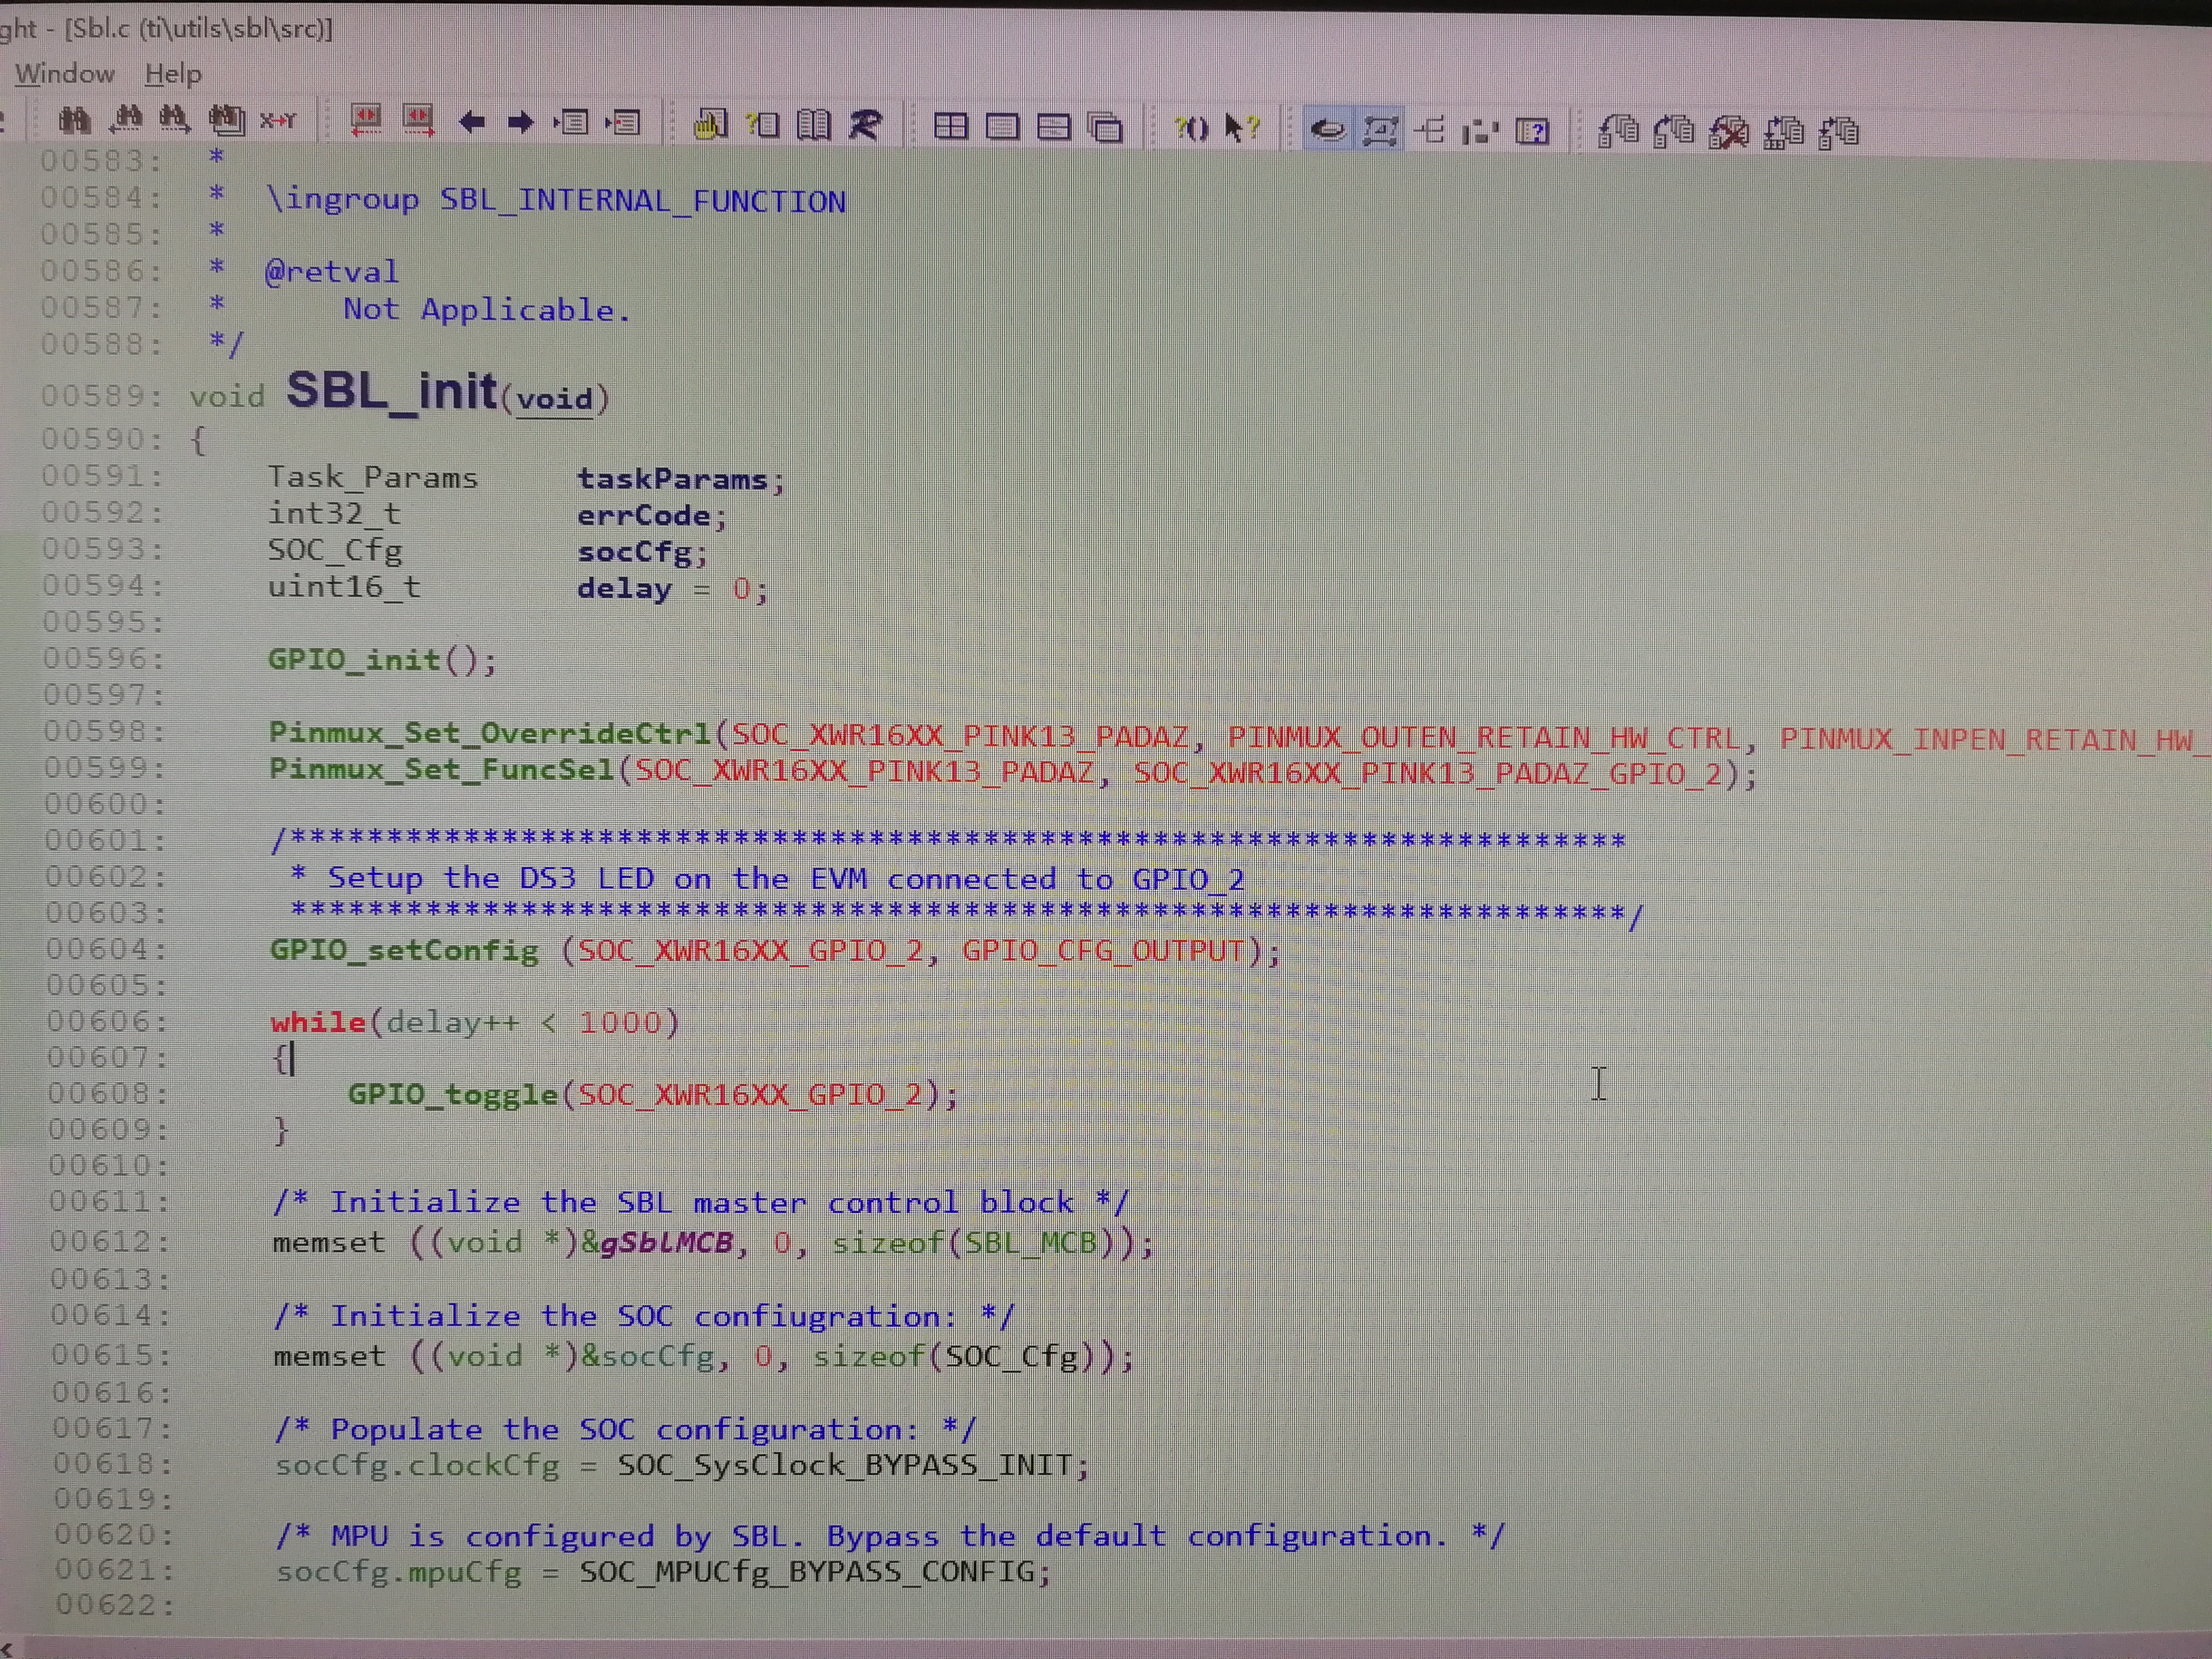Click the Cascade Windows icon
The width and height of the screenshot is (2212, 1659).
[1106, 128]
